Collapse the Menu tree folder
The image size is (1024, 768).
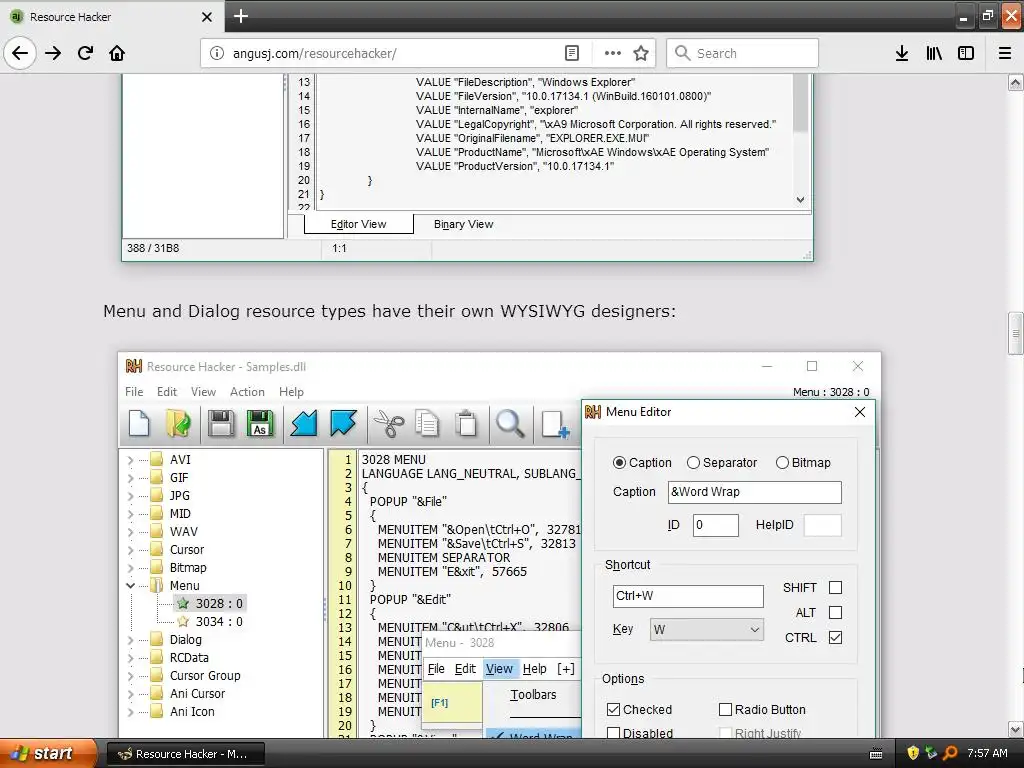(x=130, y=586)
